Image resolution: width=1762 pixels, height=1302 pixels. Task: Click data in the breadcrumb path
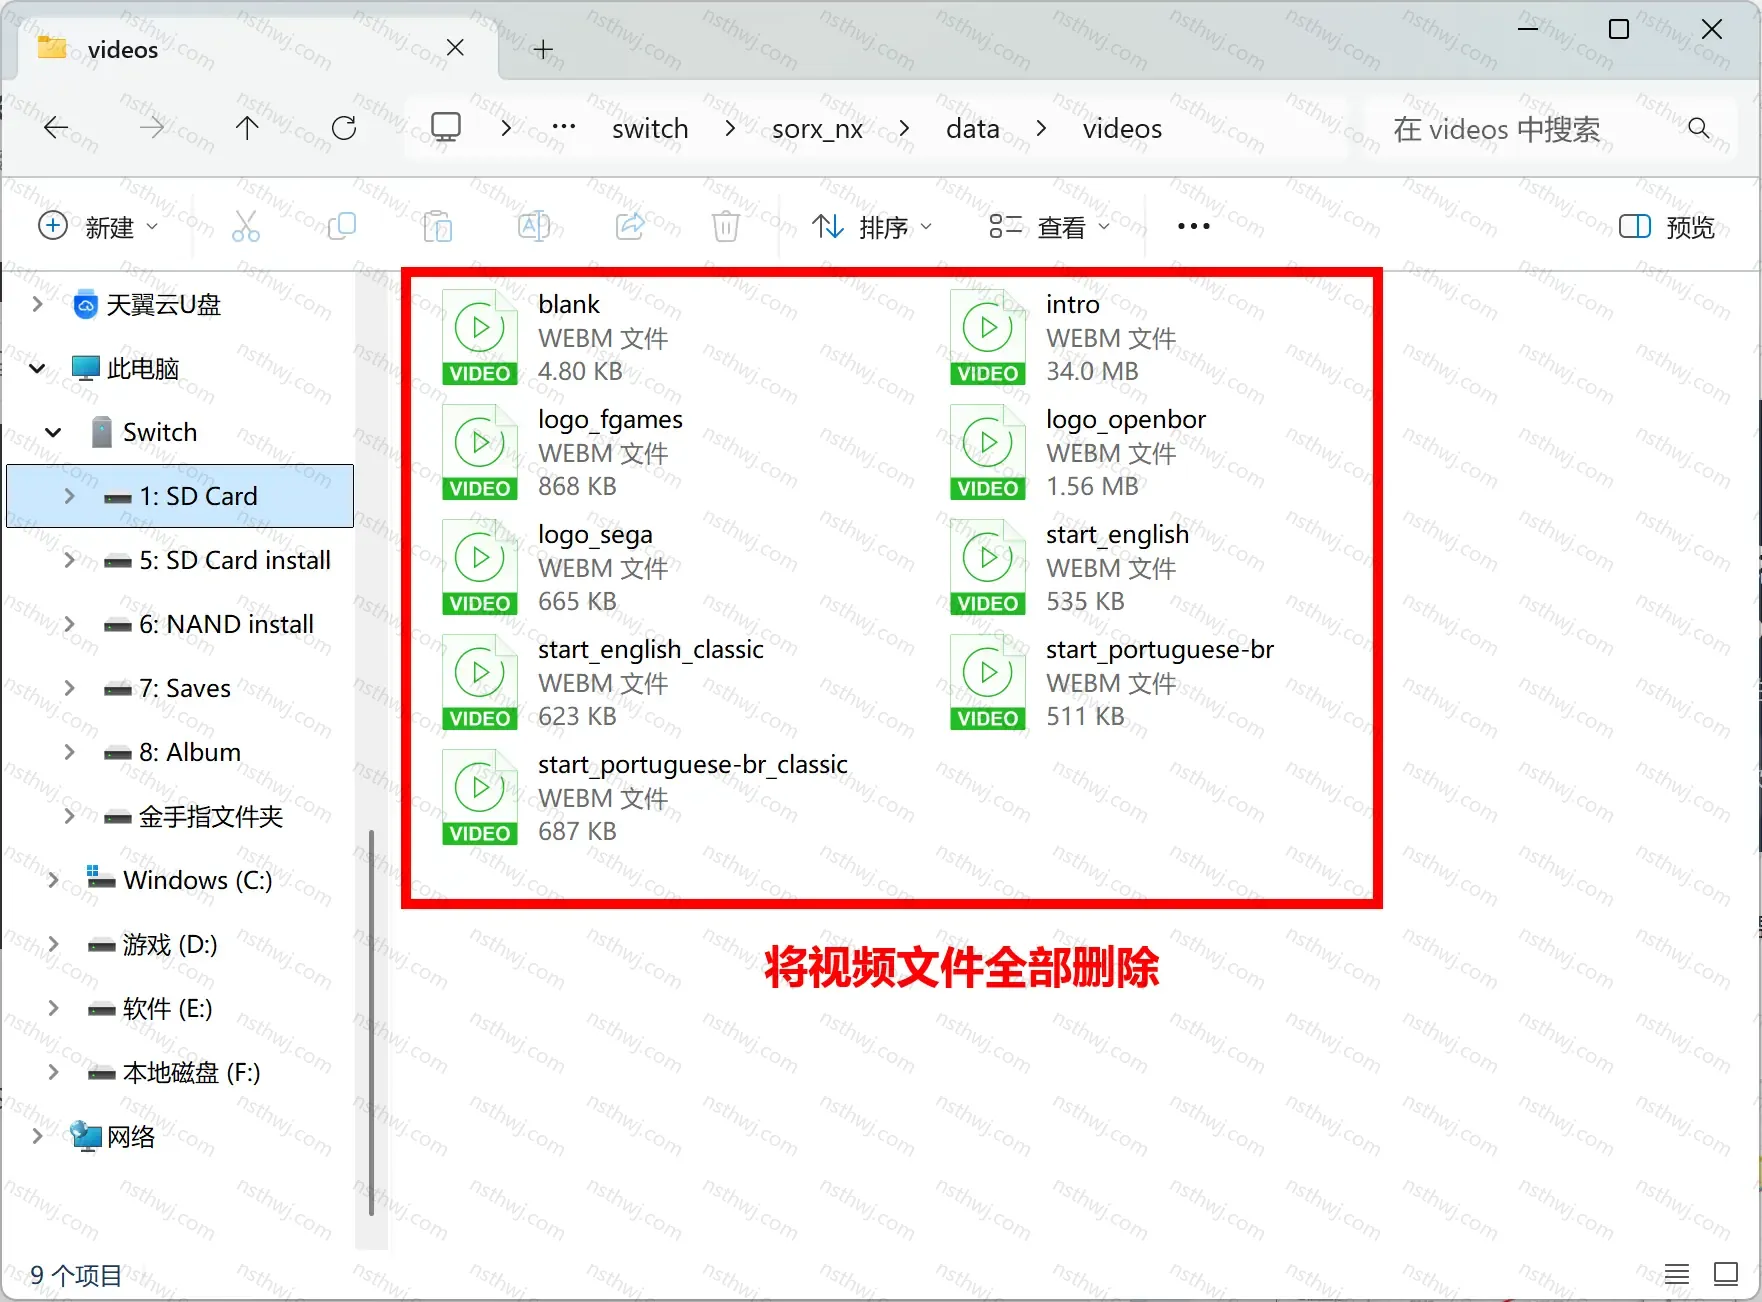coord(972,129)
